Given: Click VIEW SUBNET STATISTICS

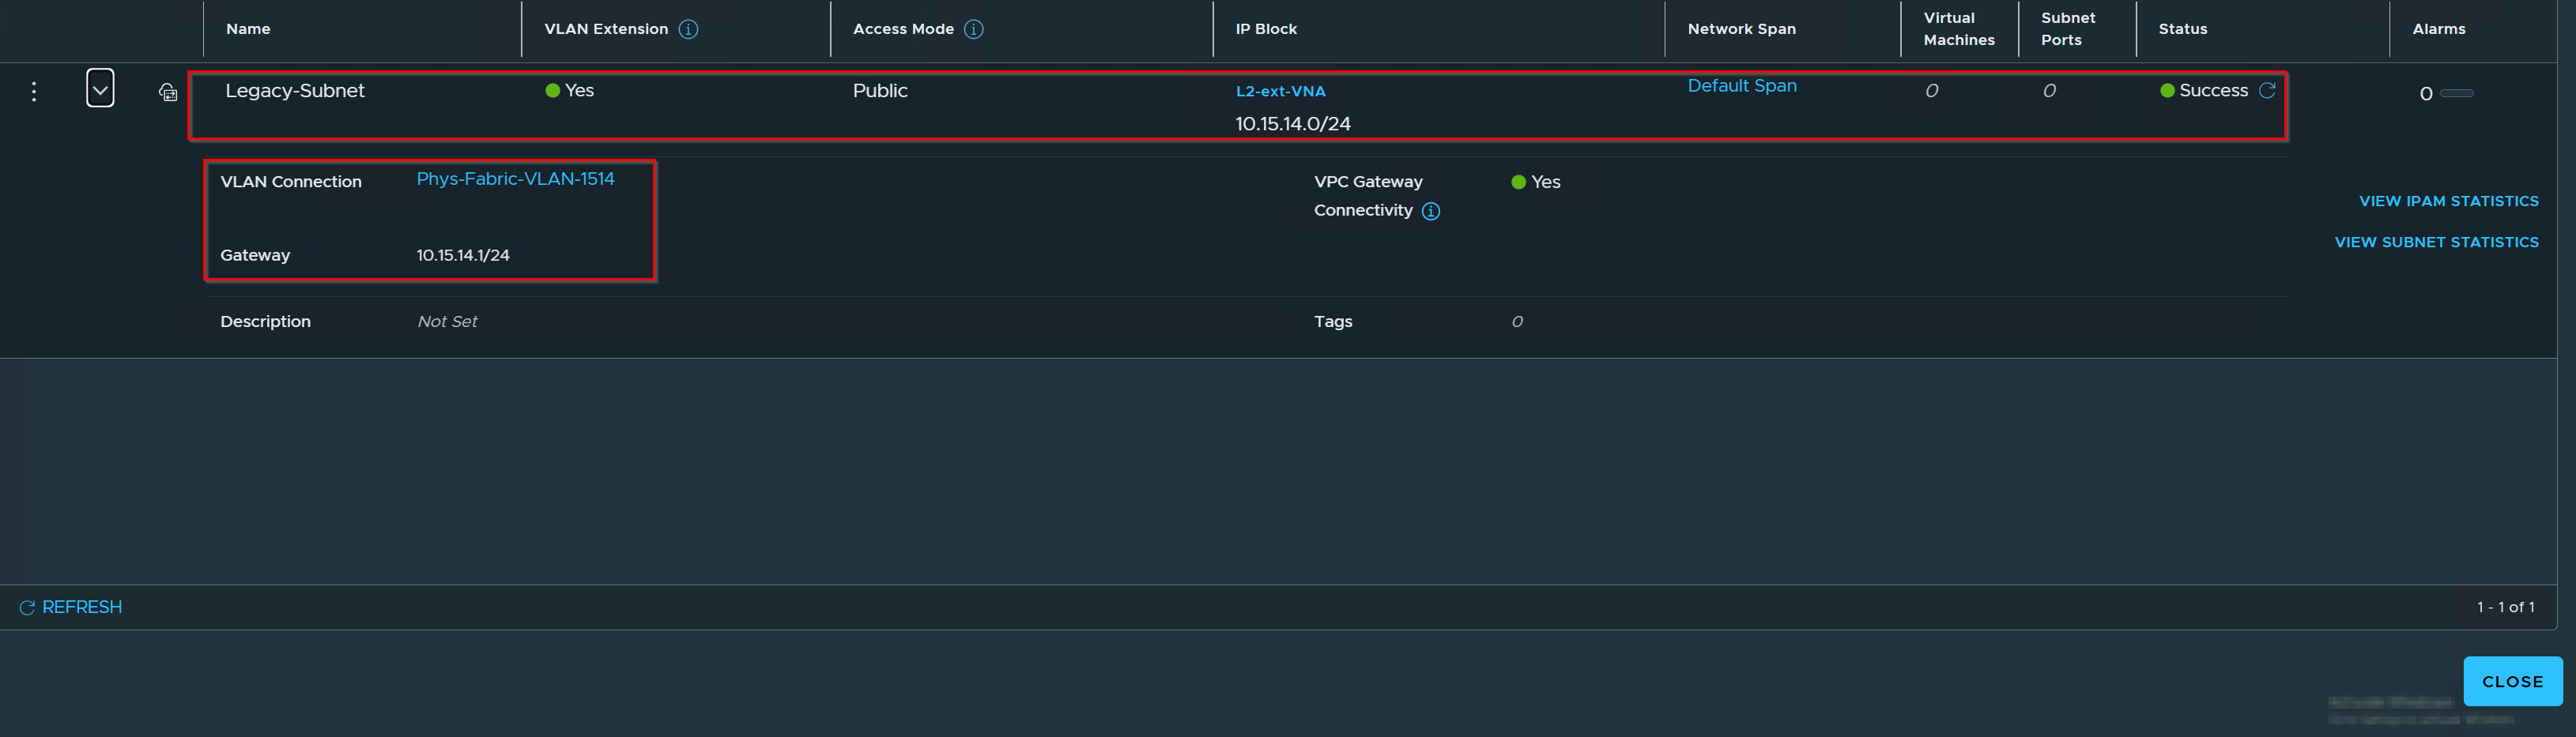Looking at the screenshot, I should 2436,242.
